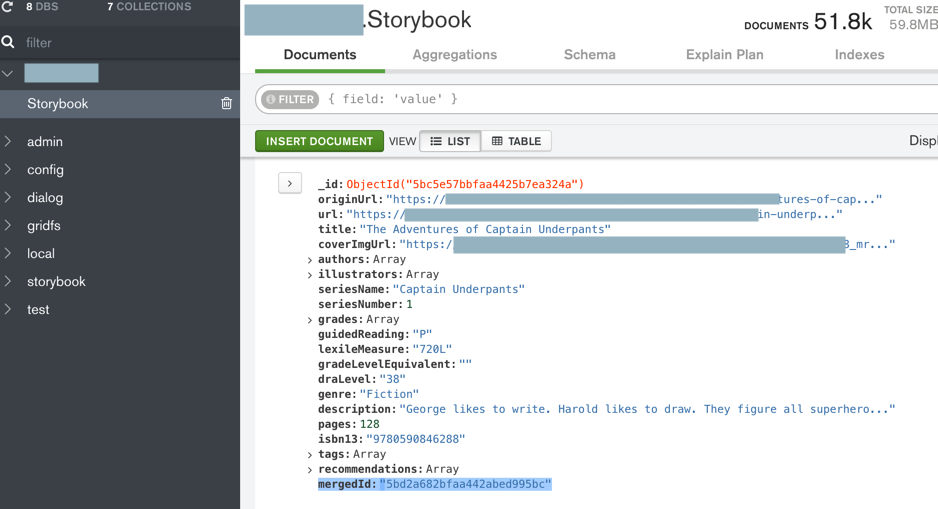
Task: Click the filter info icon button
Action: click(x=290, y=99)
